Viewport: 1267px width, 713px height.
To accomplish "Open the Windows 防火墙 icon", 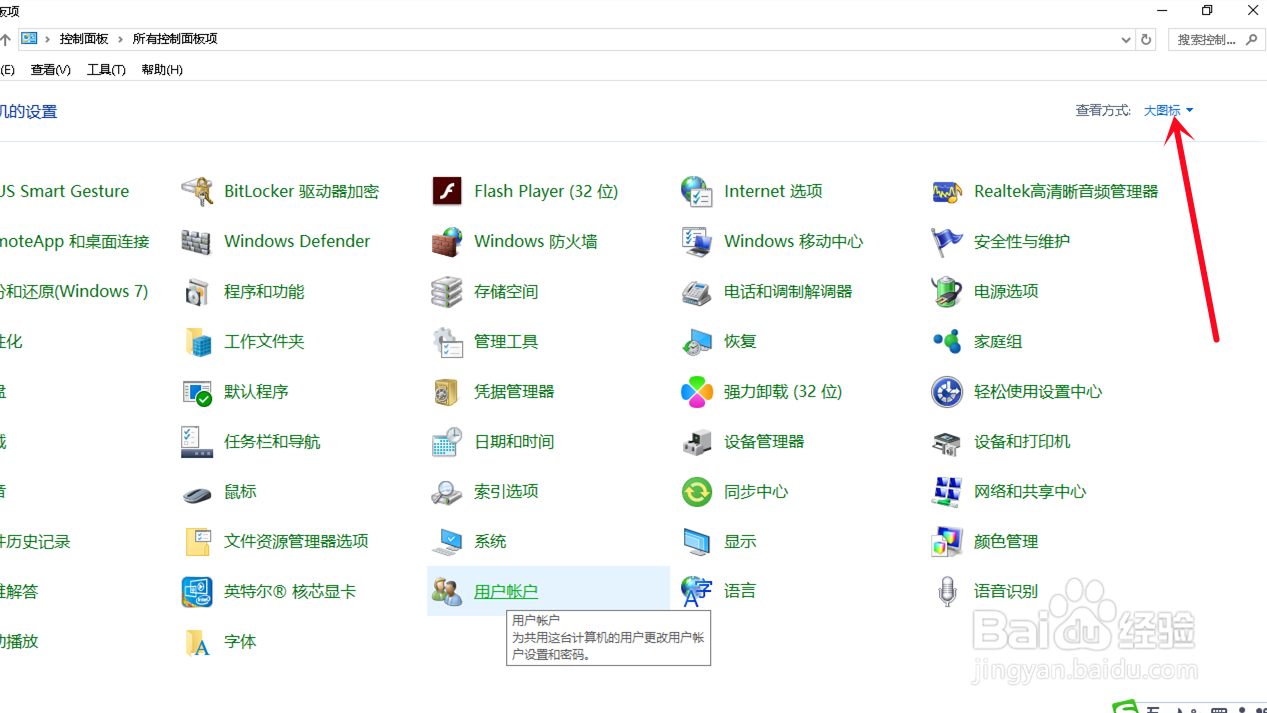I will click(447, 241).
